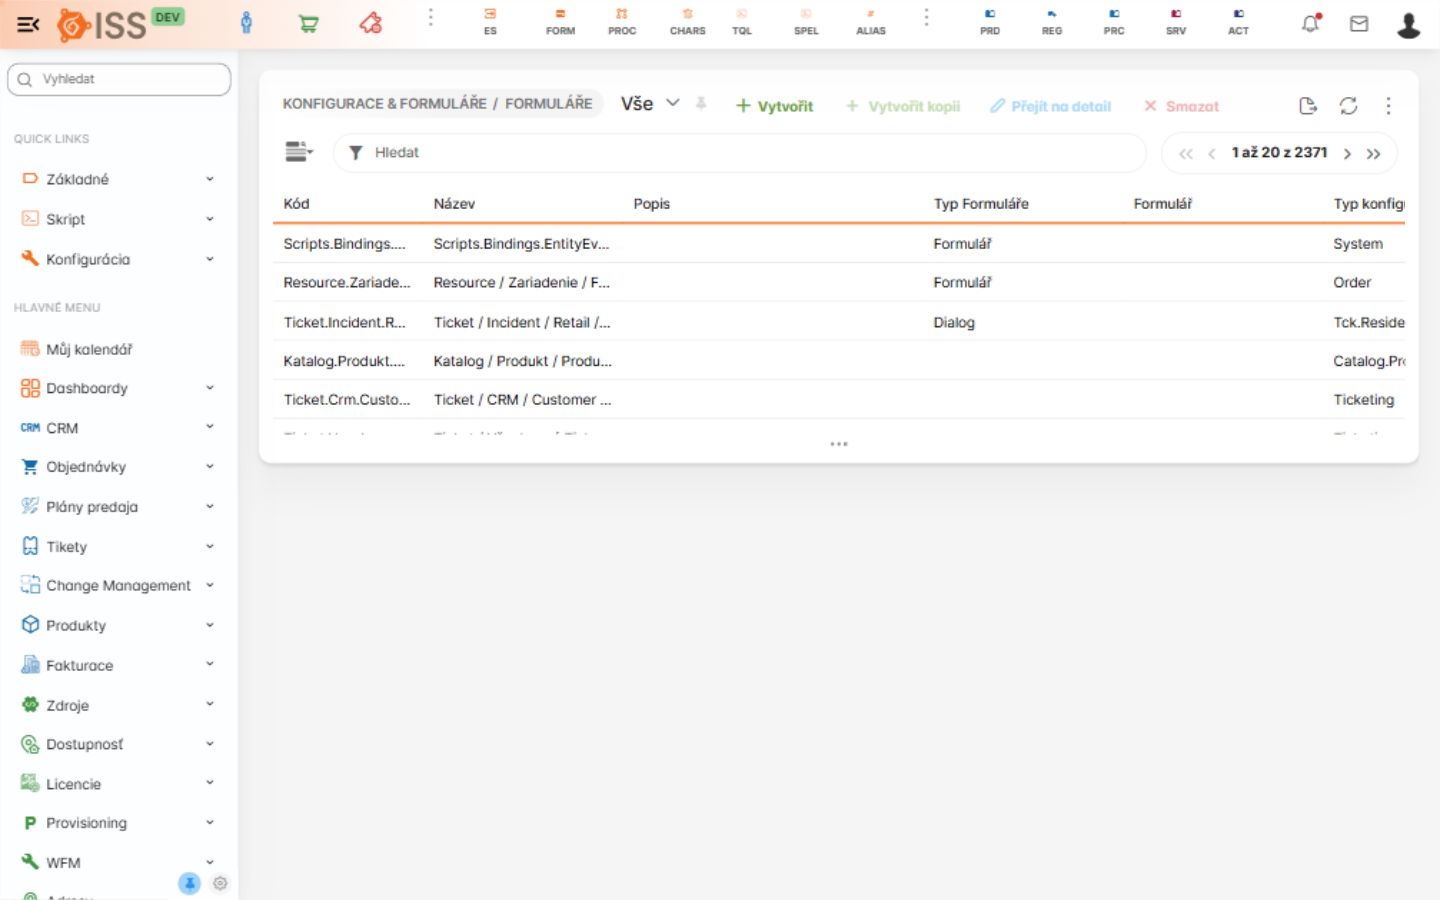Open the REG shortcut
Viewport: 1440px width, 900px height.
tap(1052, 22)
